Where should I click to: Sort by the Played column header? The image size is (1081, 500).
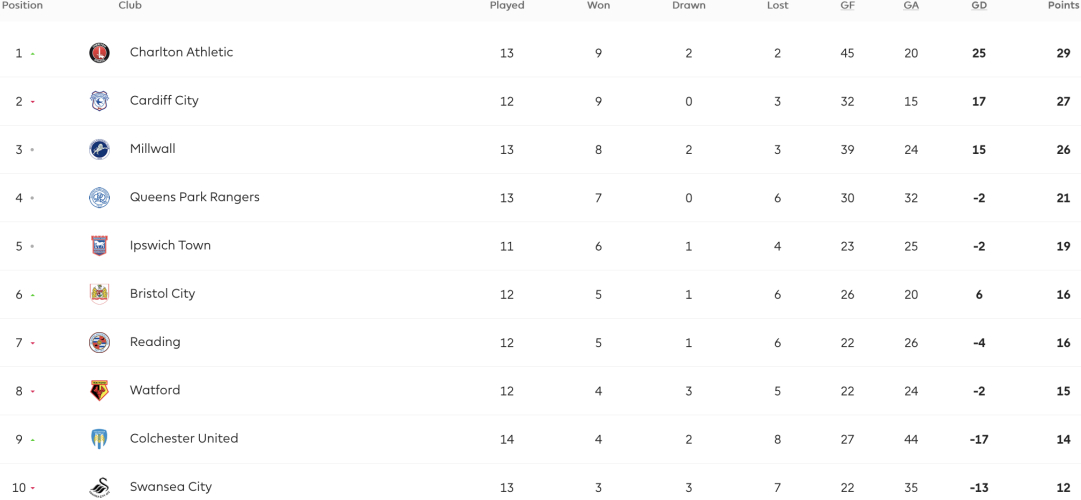click(507, 6)
